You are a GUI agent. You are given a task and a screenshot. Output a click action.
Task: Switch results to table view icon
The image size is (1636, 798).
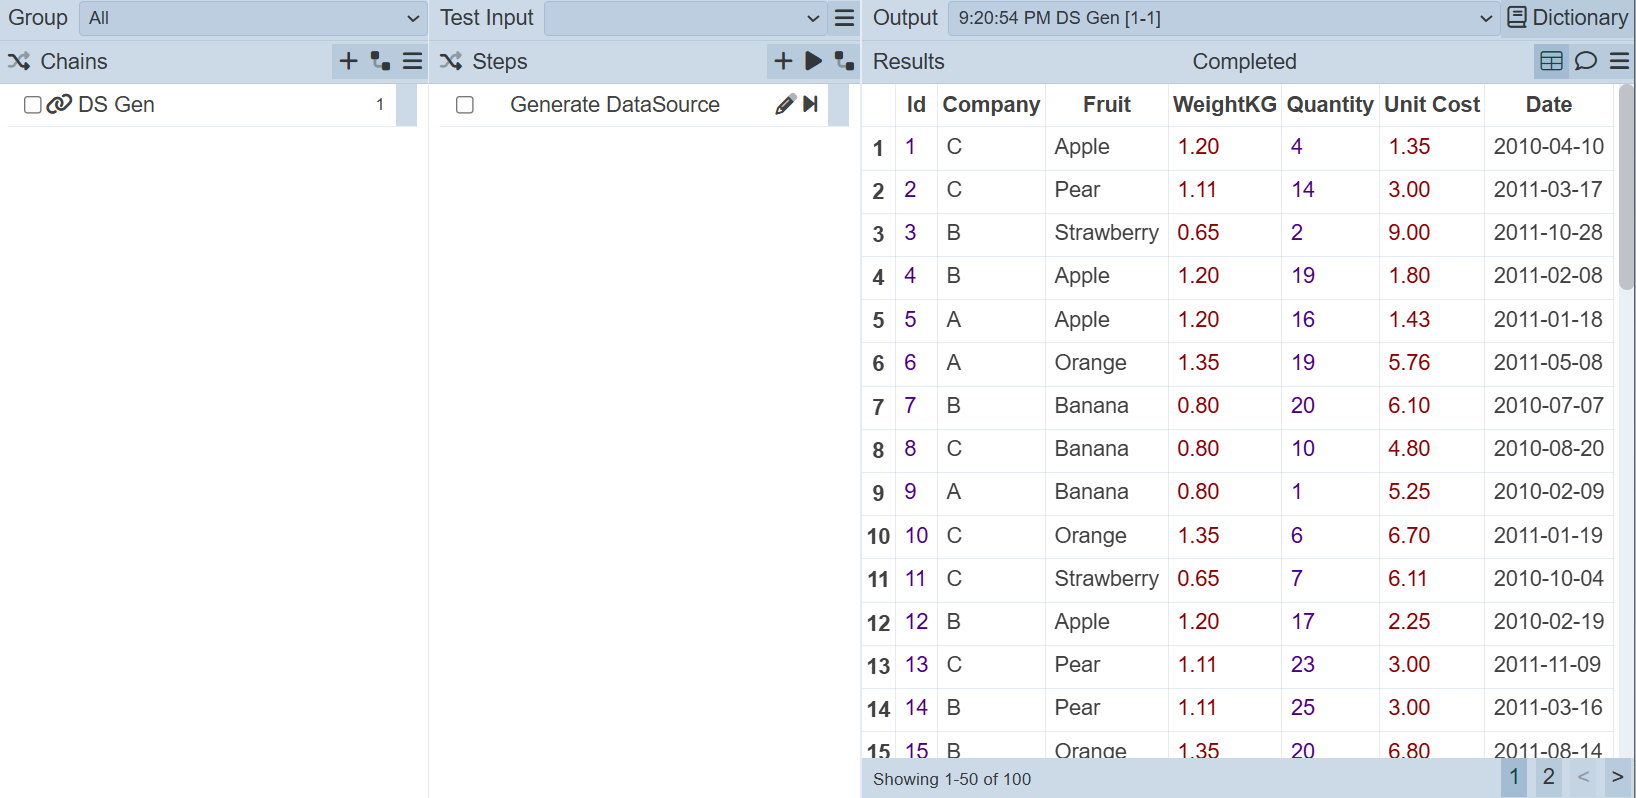coord(1551,61)
